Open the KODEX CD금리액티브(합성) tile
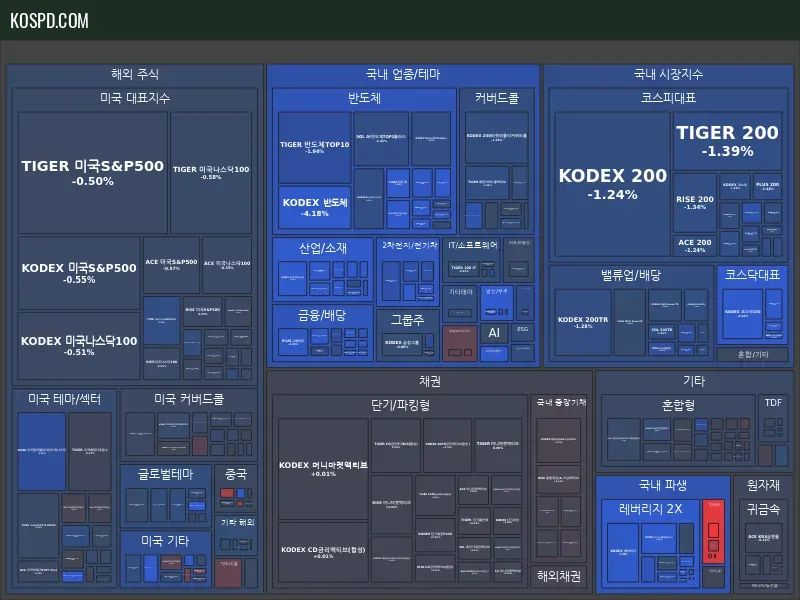 coord(323,552)
